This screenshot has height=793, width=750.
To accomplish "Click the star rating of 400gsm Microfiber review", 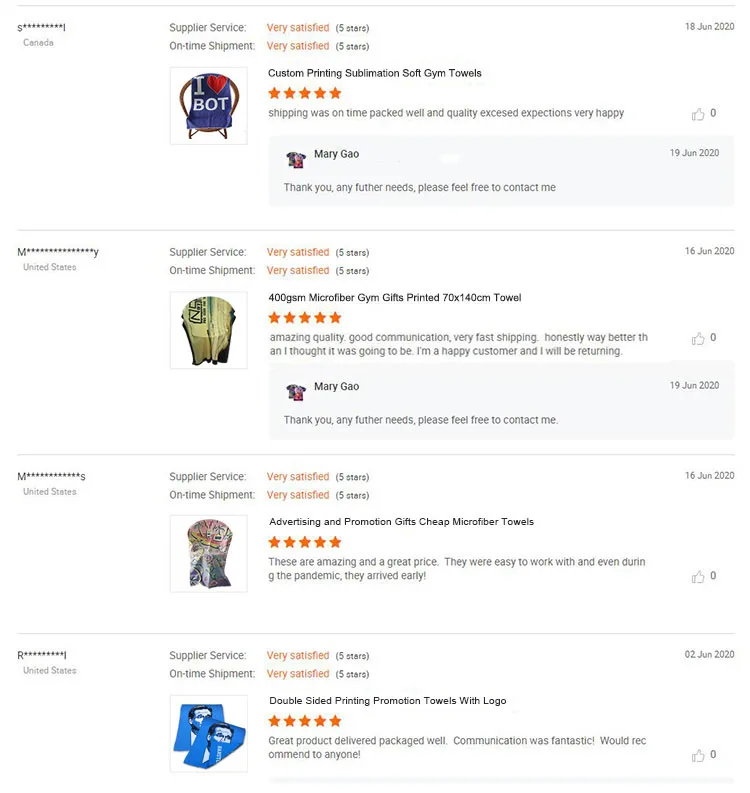I will [305, 318].
